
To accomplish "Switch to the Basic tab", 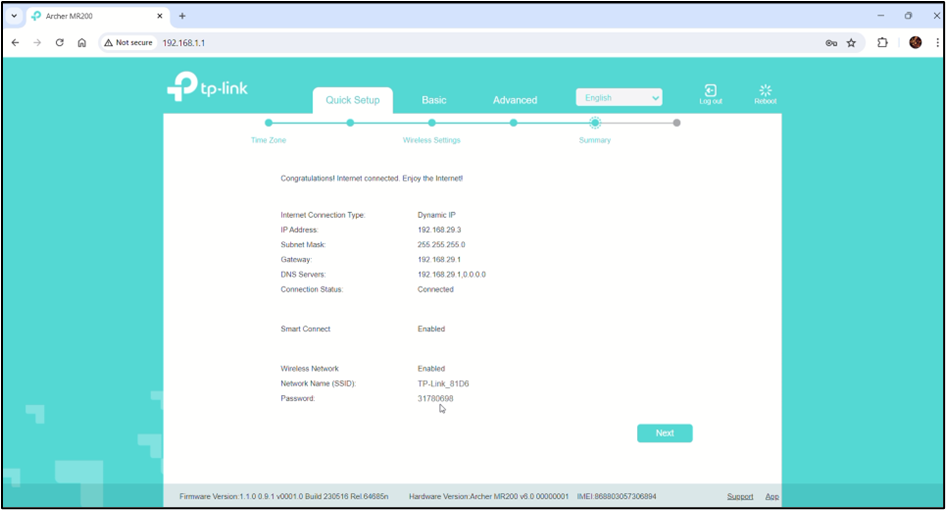I will point(434,100).
